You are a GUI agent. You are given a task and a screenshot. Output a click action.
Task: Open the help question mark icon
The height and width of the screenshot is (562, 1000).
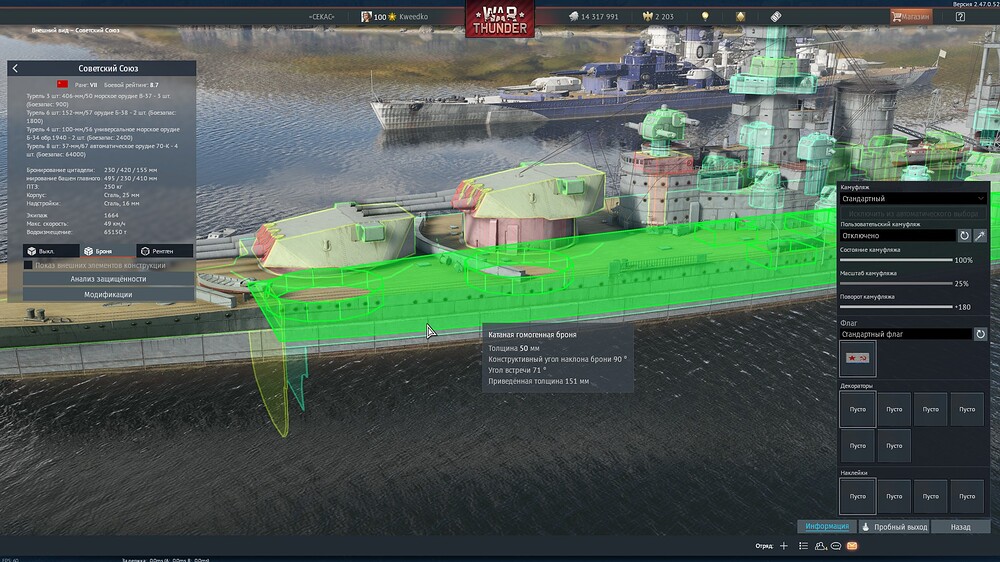960,17
